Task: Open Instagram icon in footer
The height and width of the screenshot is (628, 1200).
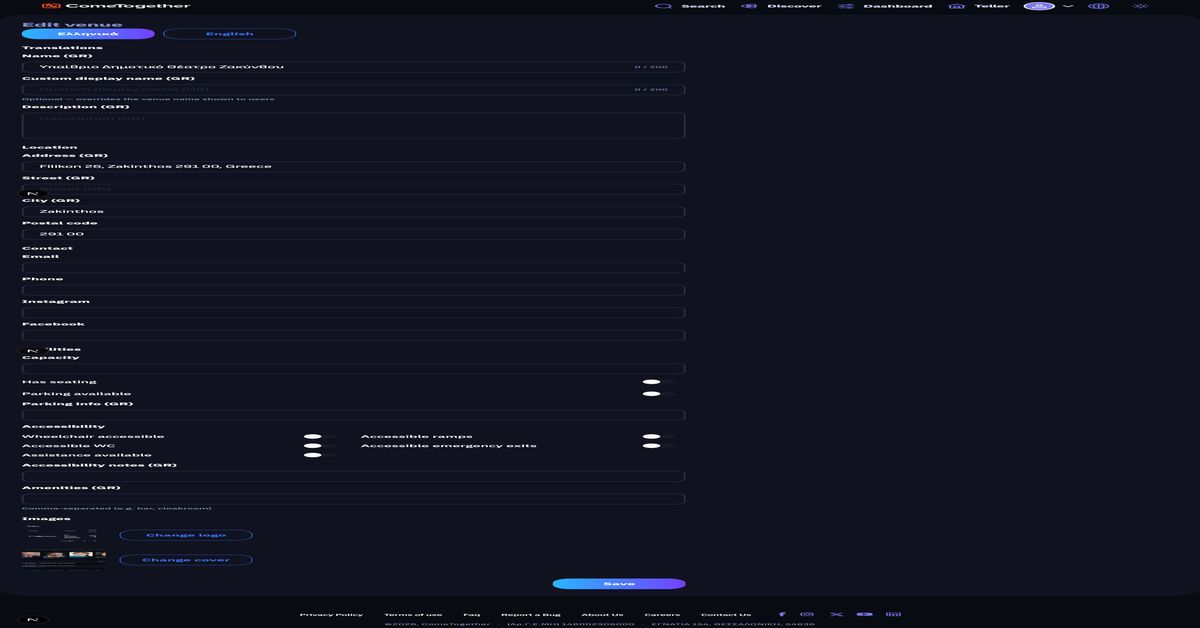Action: pyautogui.click(x=808, y=614)
